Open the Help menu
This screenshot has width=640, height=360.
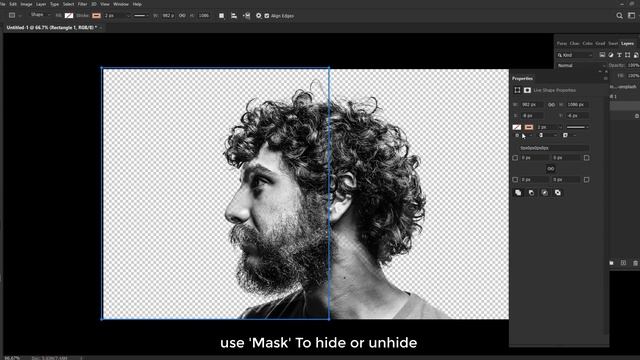pos(137,4)
